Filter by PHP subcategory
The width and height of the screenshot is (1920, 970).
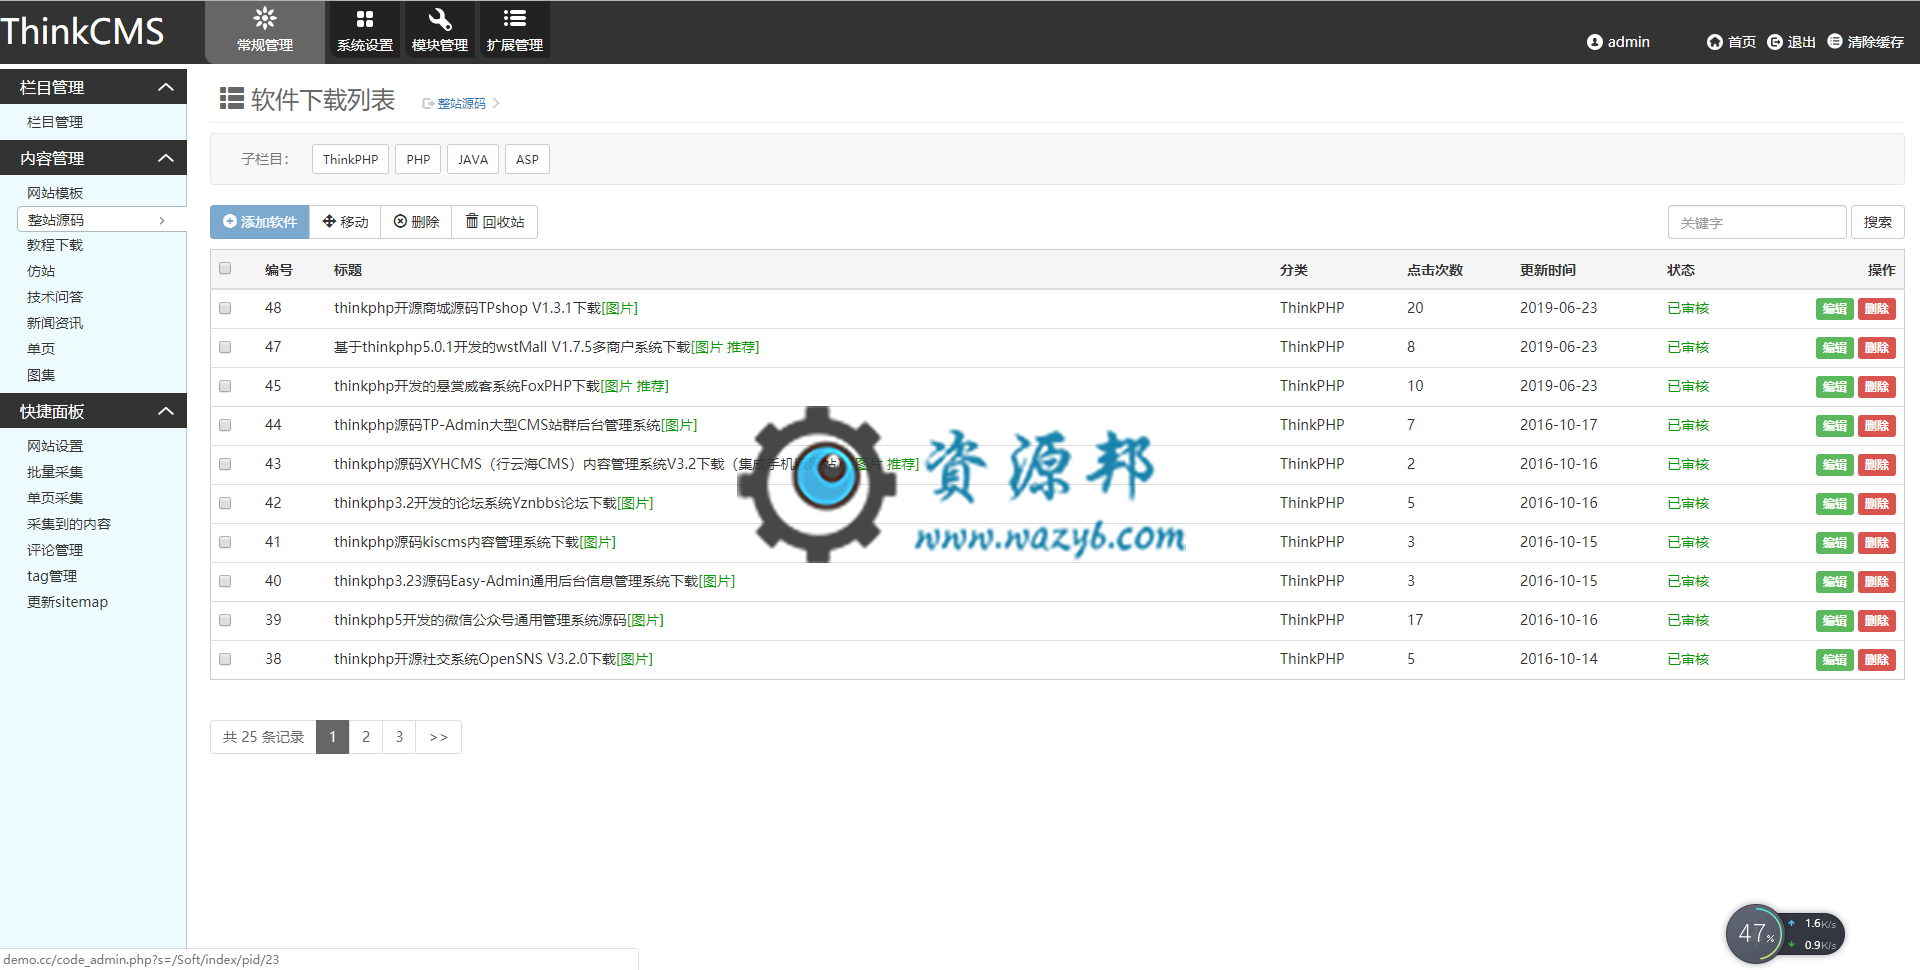tap(418, 159)
